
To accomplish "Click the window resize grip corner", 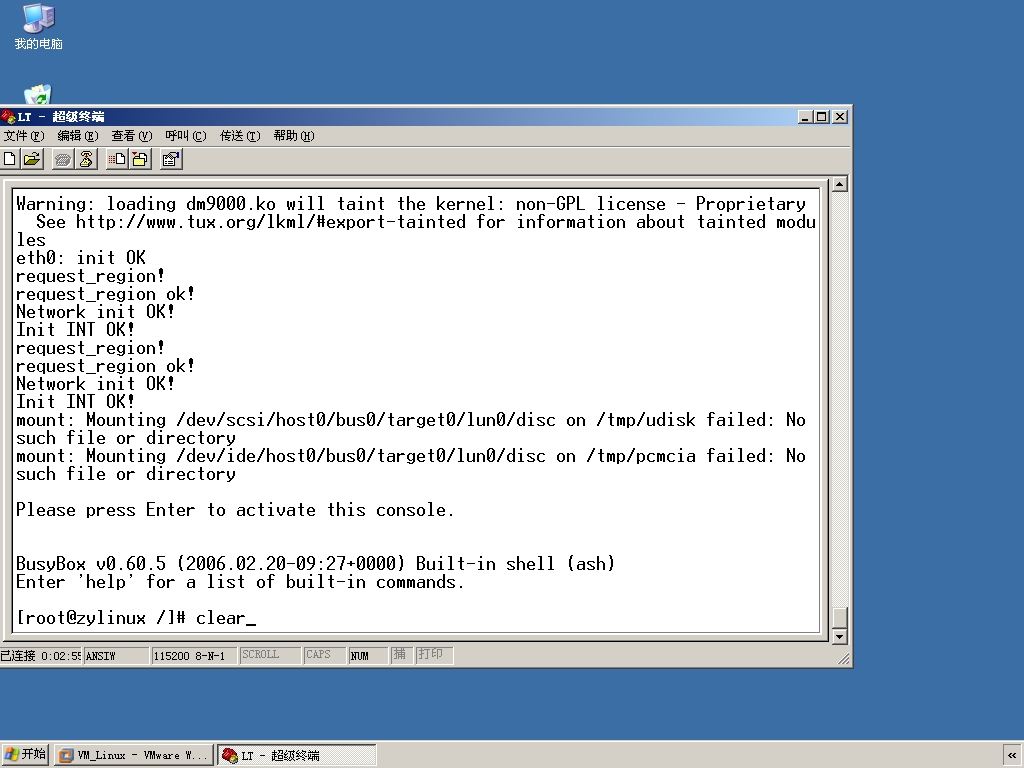I will click(x=844, y=660).
